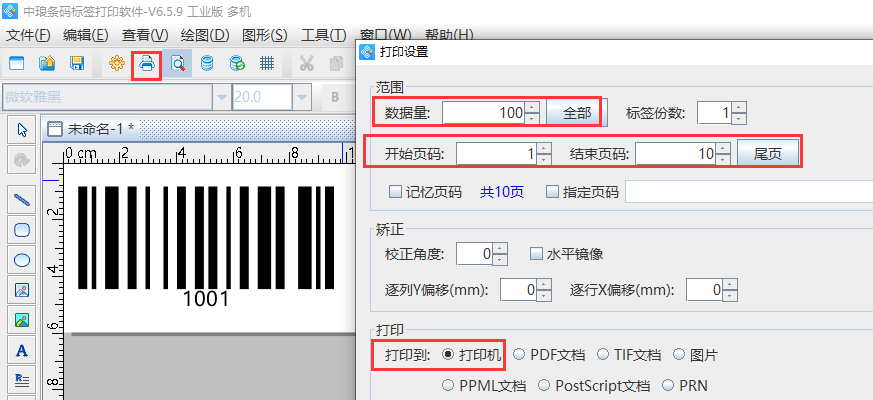Open the 文件(F) menu

[x=28, y=35]
